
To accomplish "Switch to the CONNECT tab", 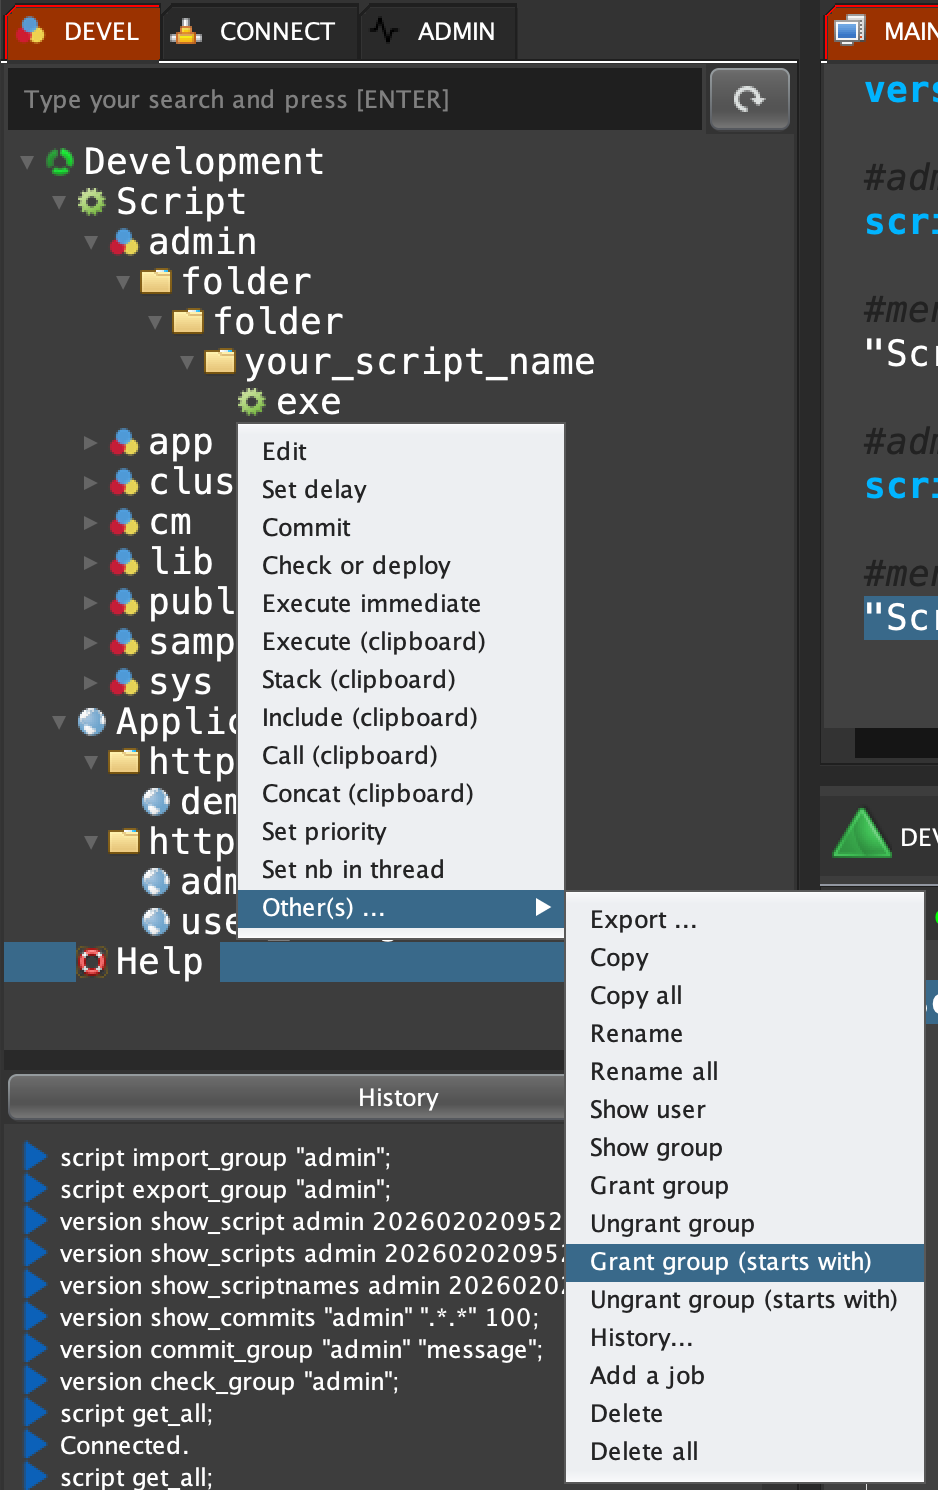I will (258, 32).
